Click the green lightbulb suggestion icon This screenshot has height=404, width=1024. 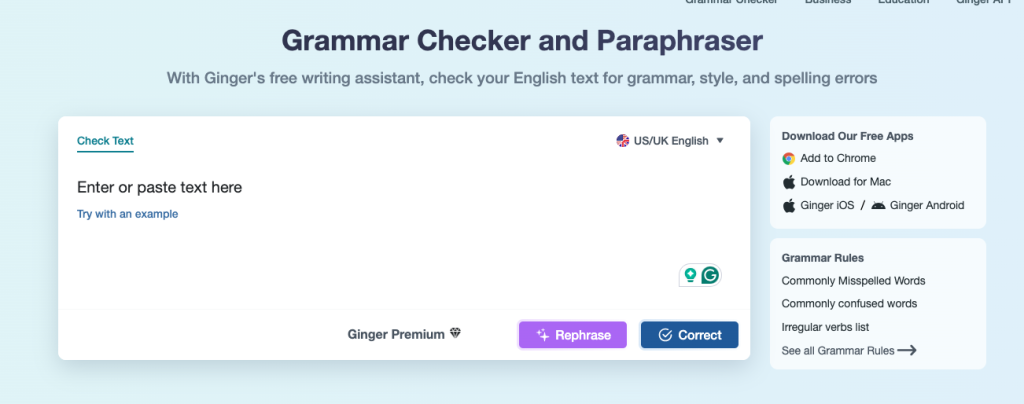coord(690,275)
